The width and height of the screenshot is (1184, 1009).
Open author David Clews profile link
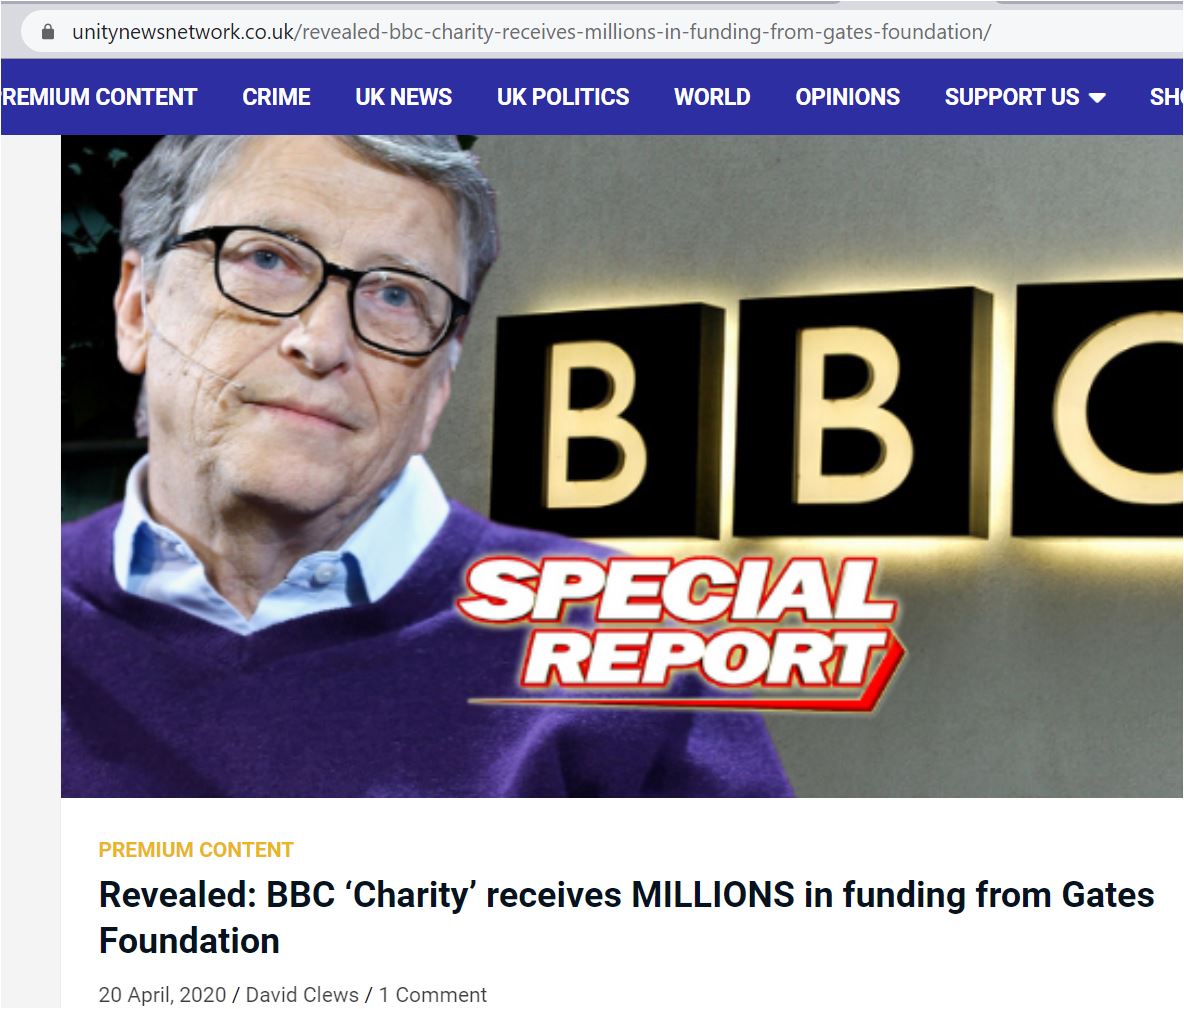302,995
